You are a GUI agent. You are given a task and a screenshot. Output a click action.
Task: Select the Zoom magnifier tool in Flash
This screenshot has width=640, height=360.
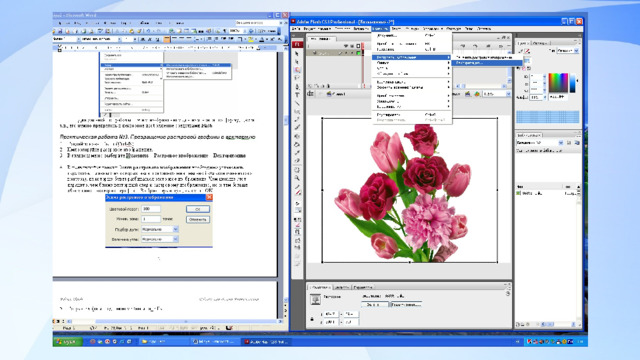click(297, 178)
